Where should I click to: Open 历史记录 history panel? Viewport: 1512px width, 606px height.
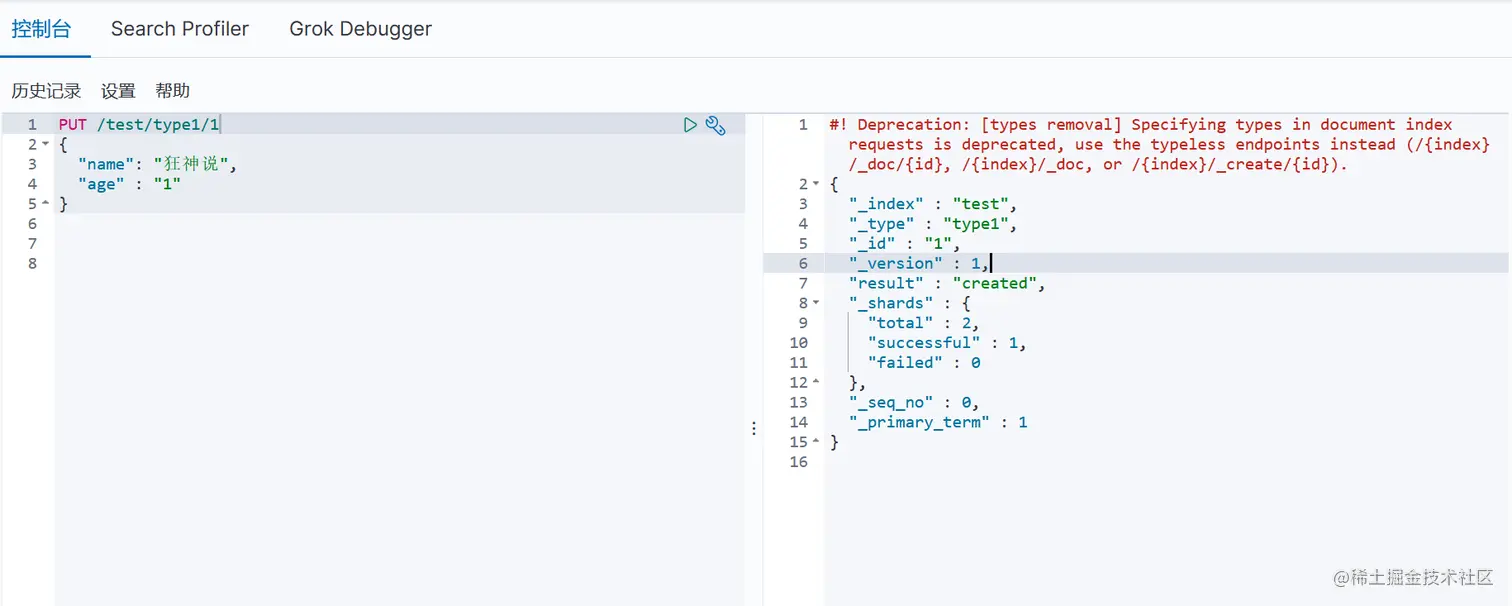tap(46, 91)
